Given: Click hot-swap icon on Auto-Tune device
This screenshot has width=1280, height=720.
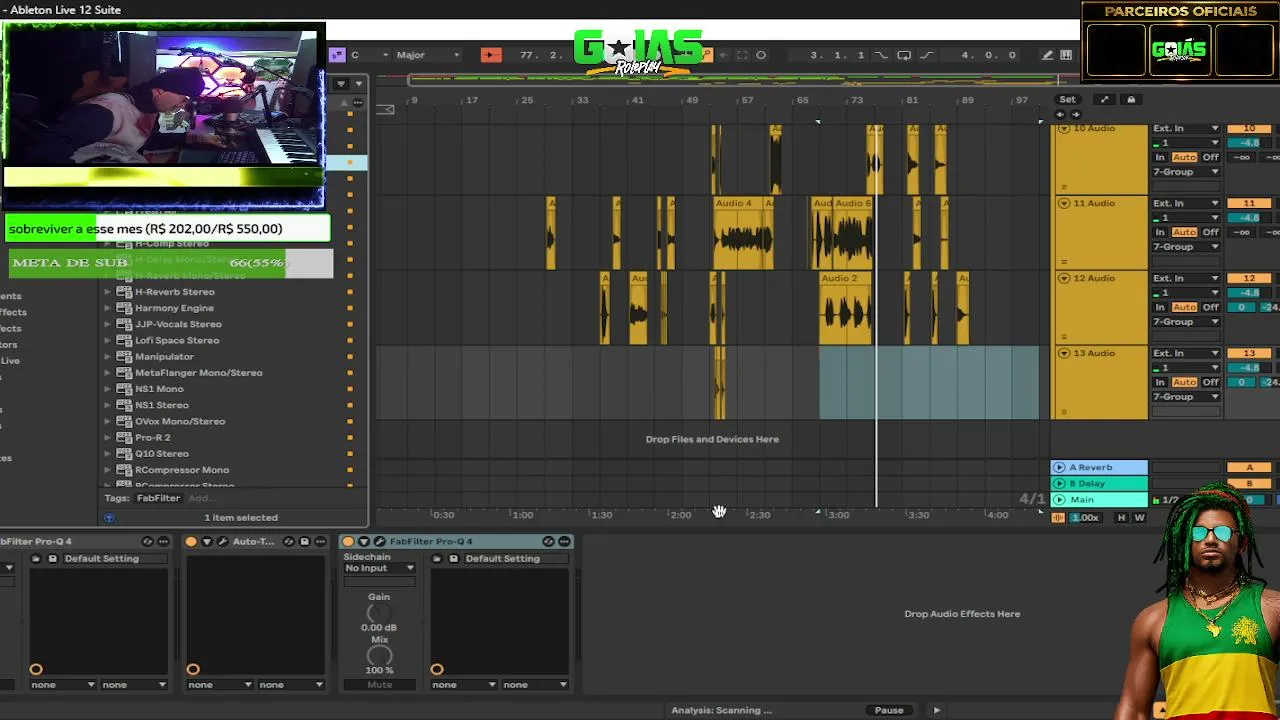Looking at the screenshot, I should 289,541.
